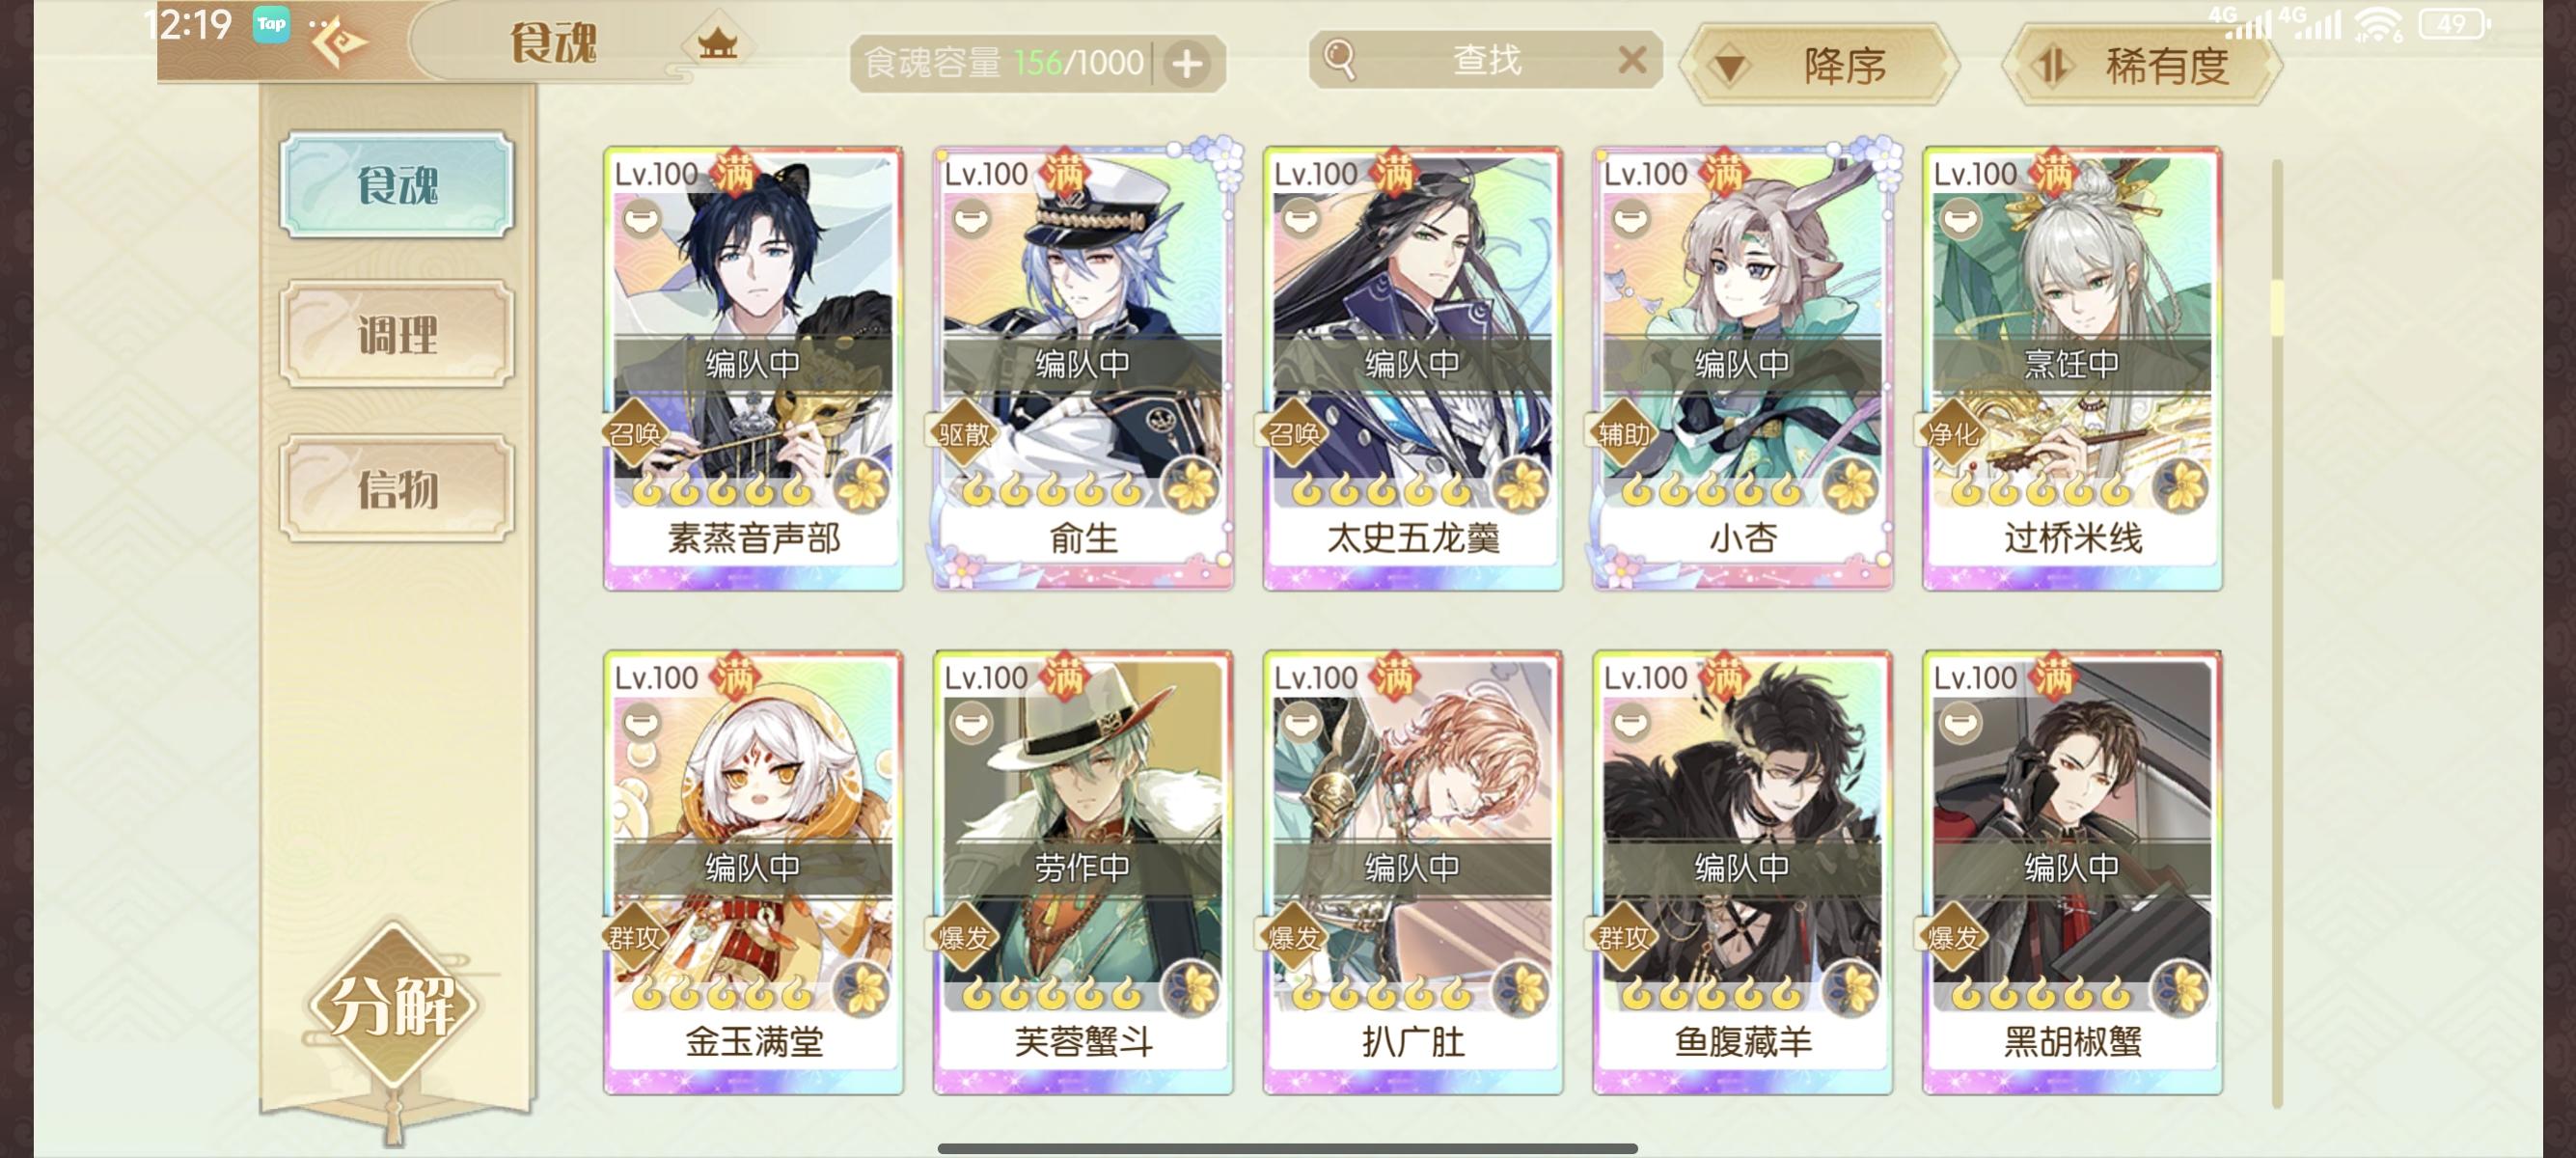Click the 分解 button
The image size is (2576, 1158).
(x=393, y=1005)
